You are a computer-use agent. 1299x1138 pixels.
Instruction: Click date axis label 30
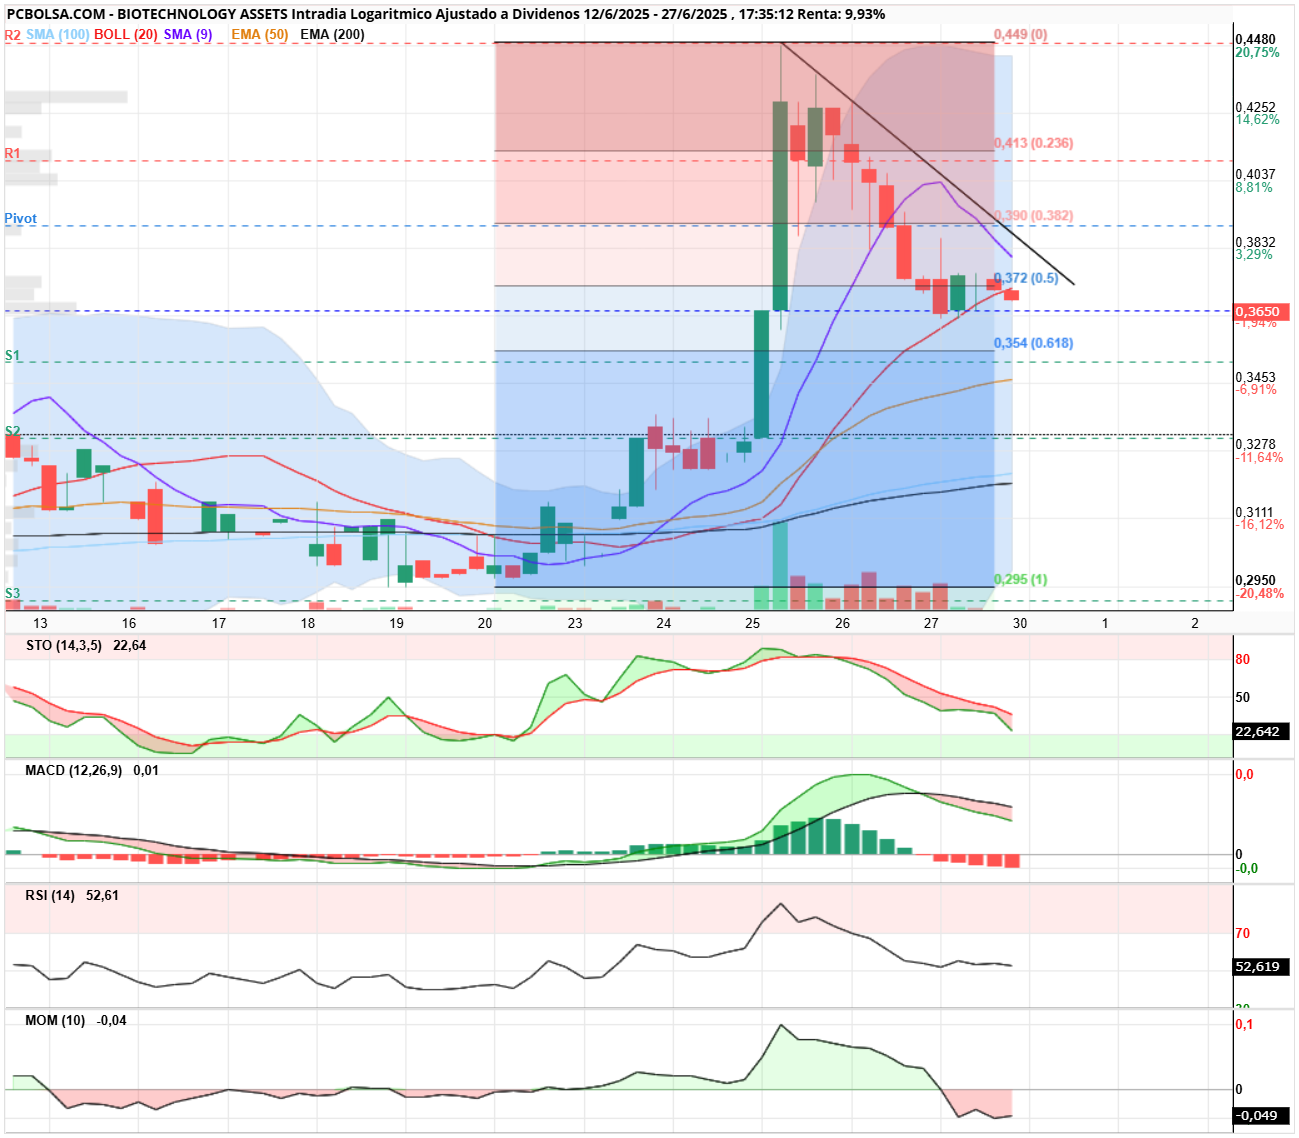[1020, 623]
